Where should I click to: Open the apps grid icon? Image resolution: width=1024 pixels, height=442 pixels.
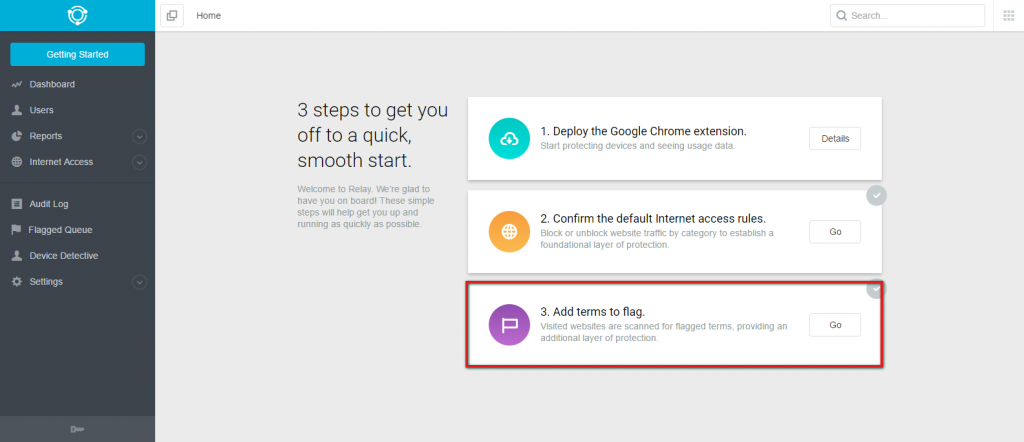tap(1009, 16)
